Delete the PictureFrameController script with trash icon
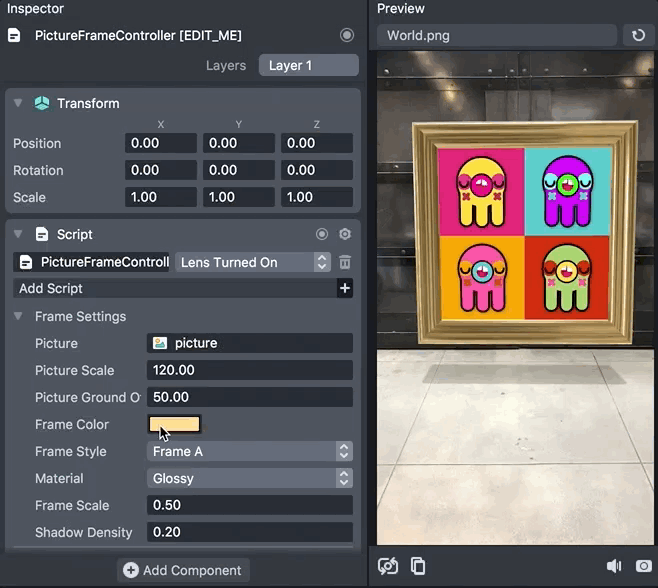 pos(345,262)
